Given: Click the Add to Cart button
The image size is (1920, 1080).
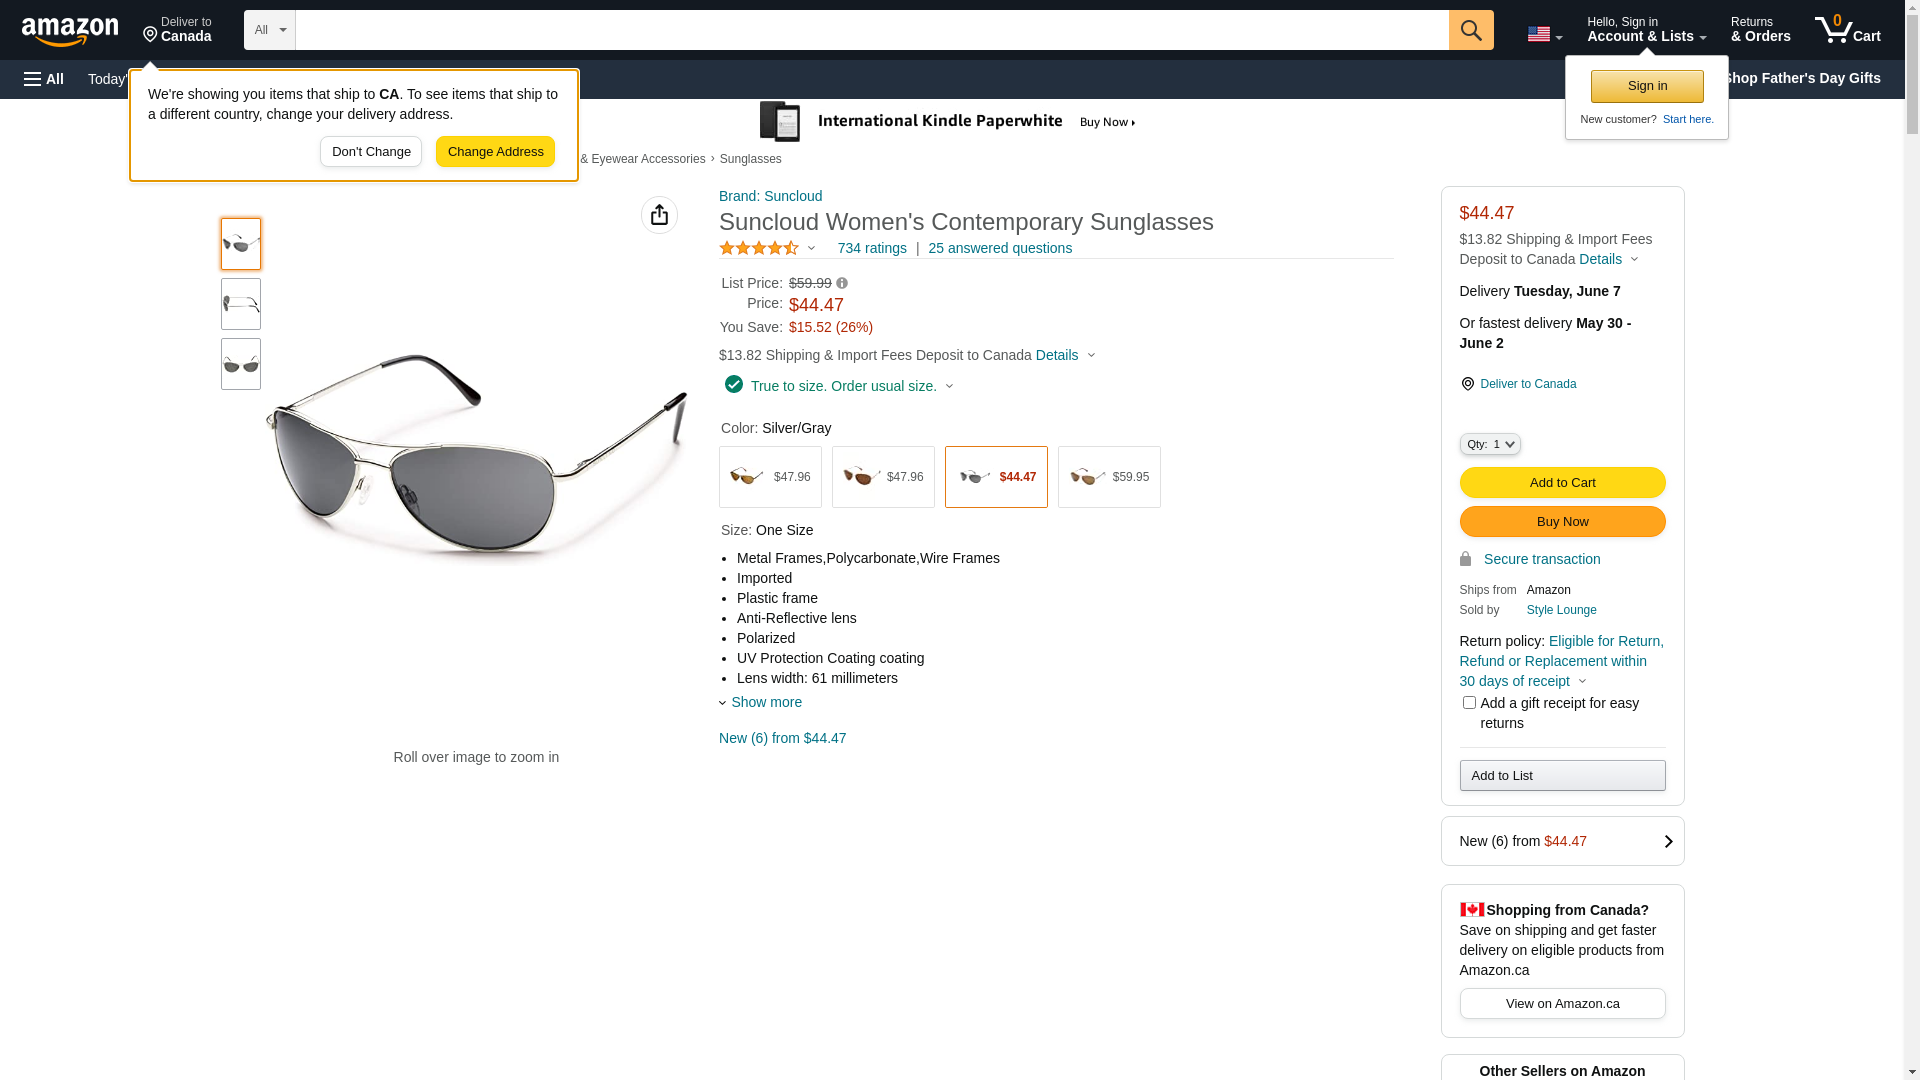Looking at the screenshot, I should click(1562, 483).
